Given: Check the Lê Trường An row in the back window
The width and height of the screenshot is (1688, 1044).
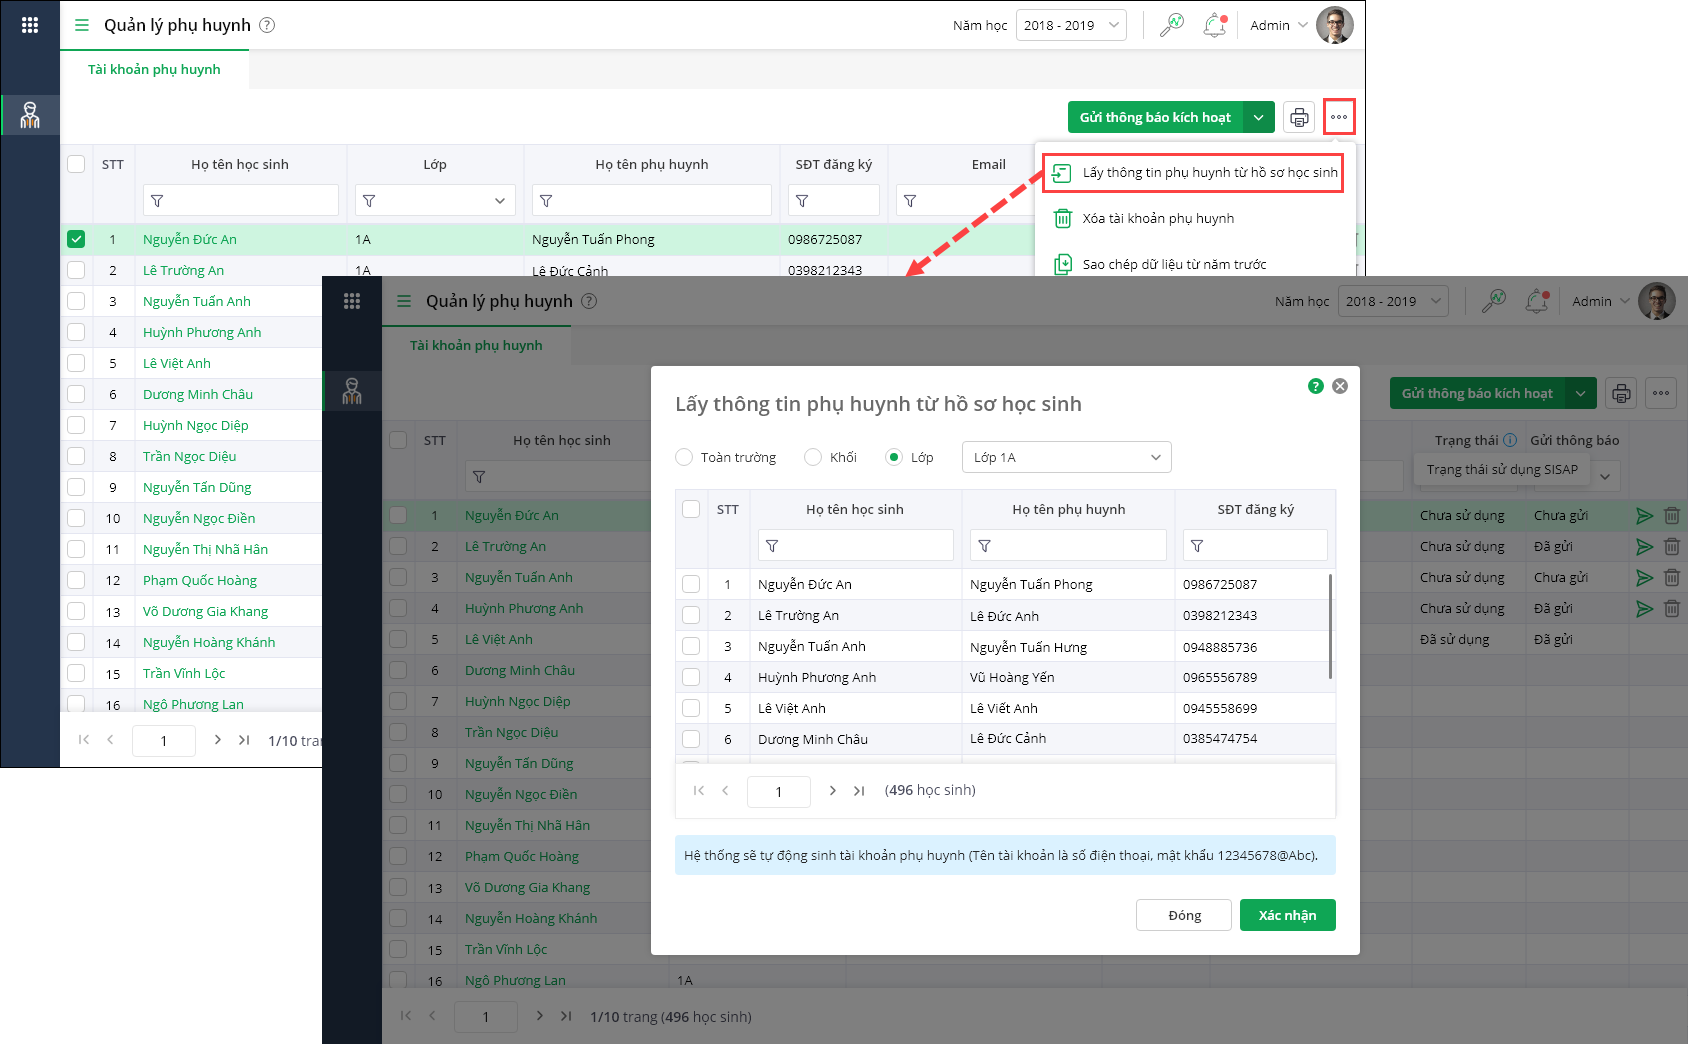Looking at the screenshot, I should coord(76,270).
